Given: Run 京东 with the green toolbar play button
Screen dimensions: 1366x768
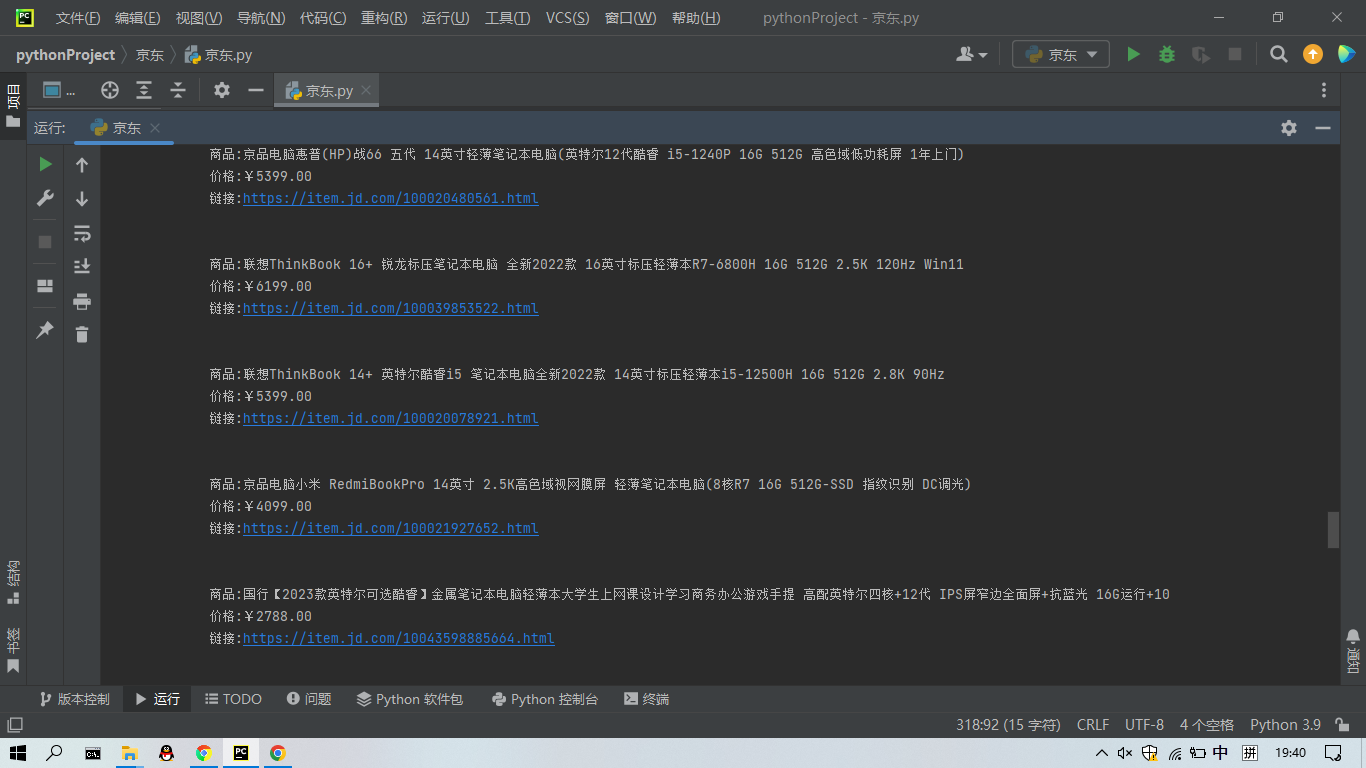Looking at the screenshot, I should click(x=1133, y=54).
